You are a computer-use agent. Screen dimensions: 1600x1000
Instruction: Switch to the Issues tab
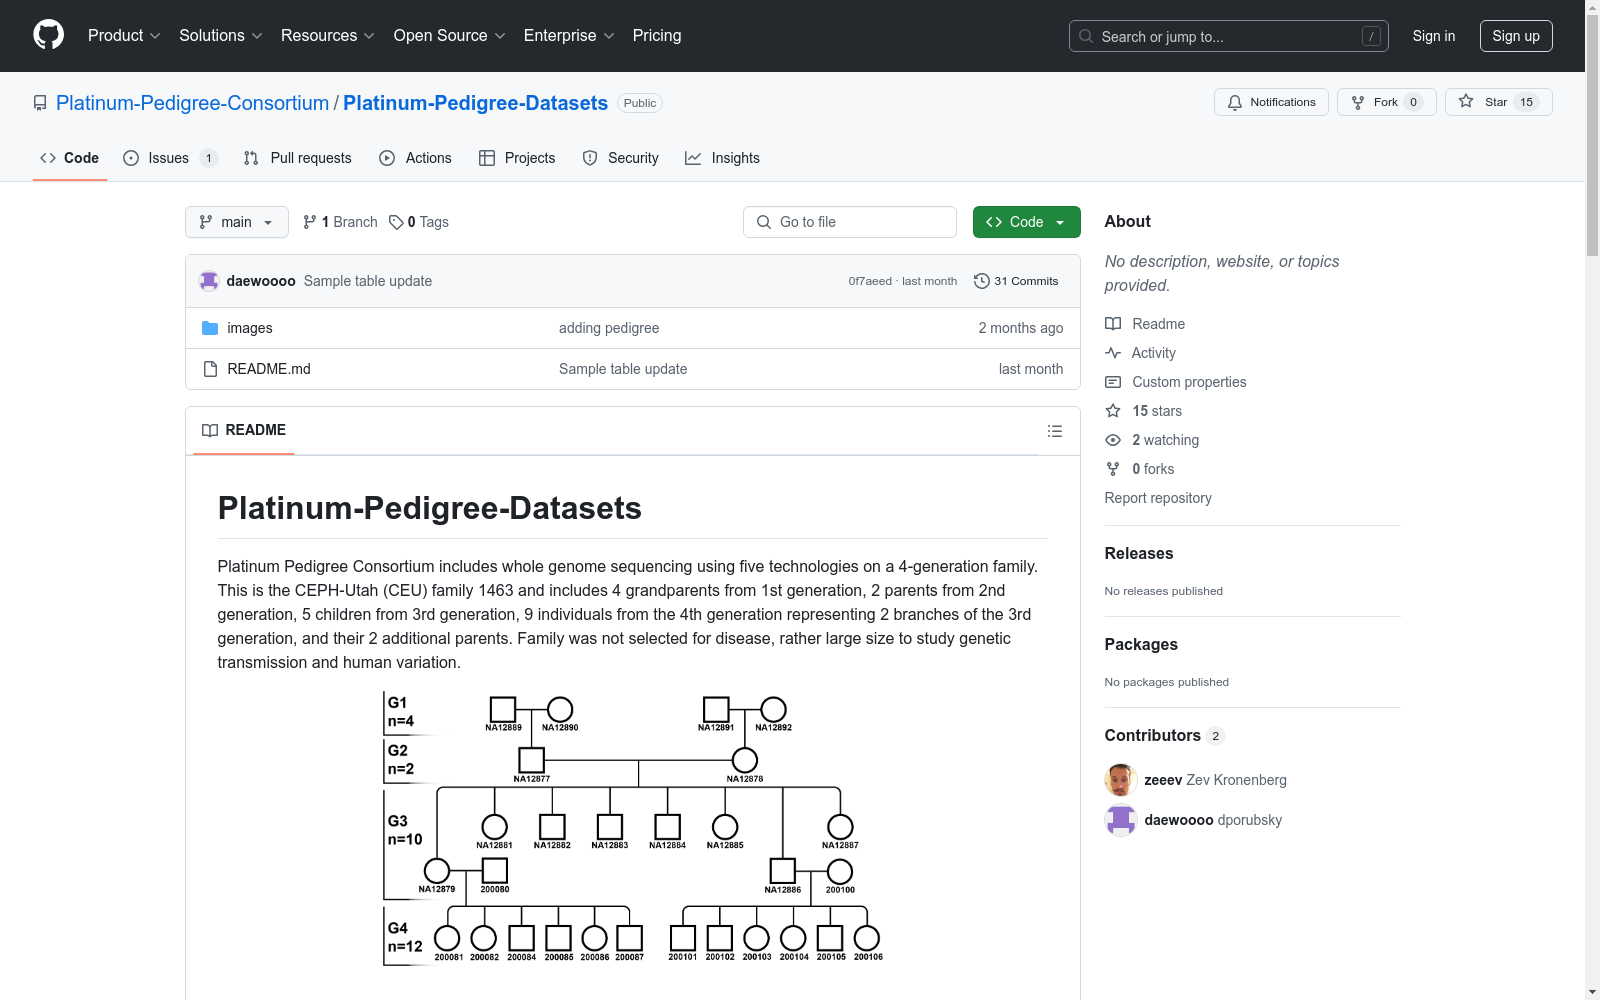(170, 158)
